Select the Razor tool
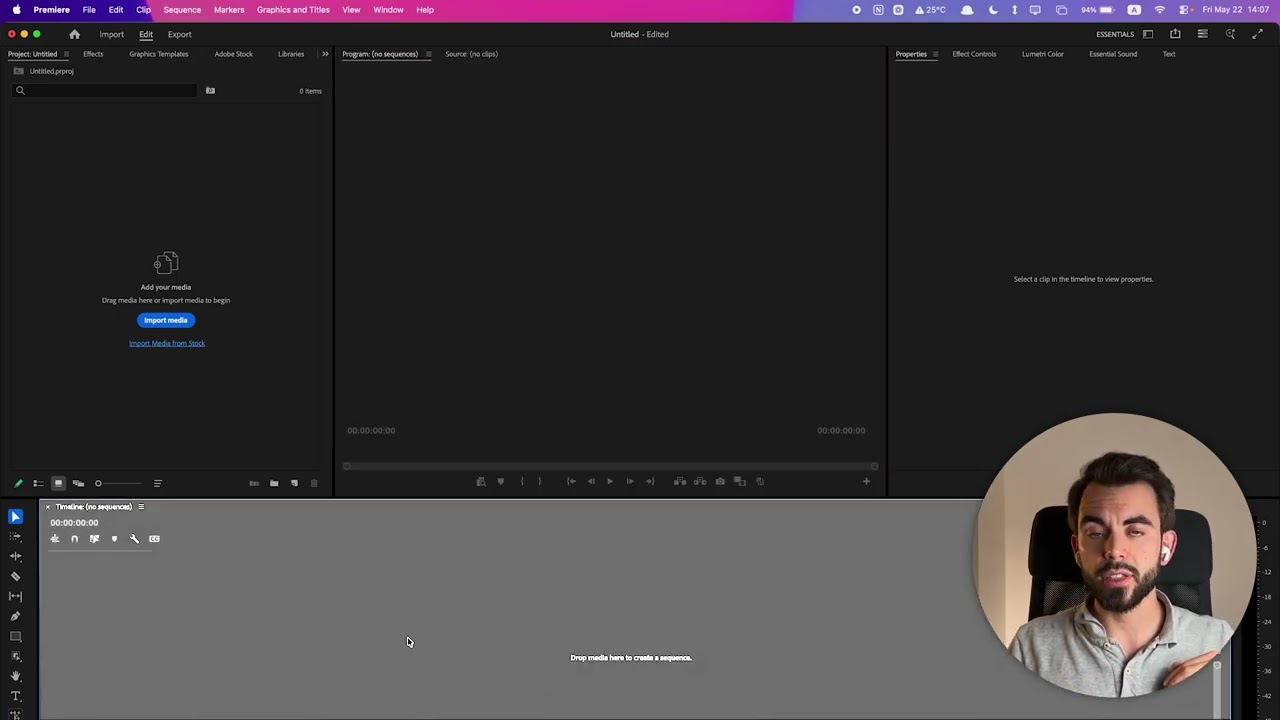Image resolution: width=1280 pixels, height=720 pixels. pos(15,576)
